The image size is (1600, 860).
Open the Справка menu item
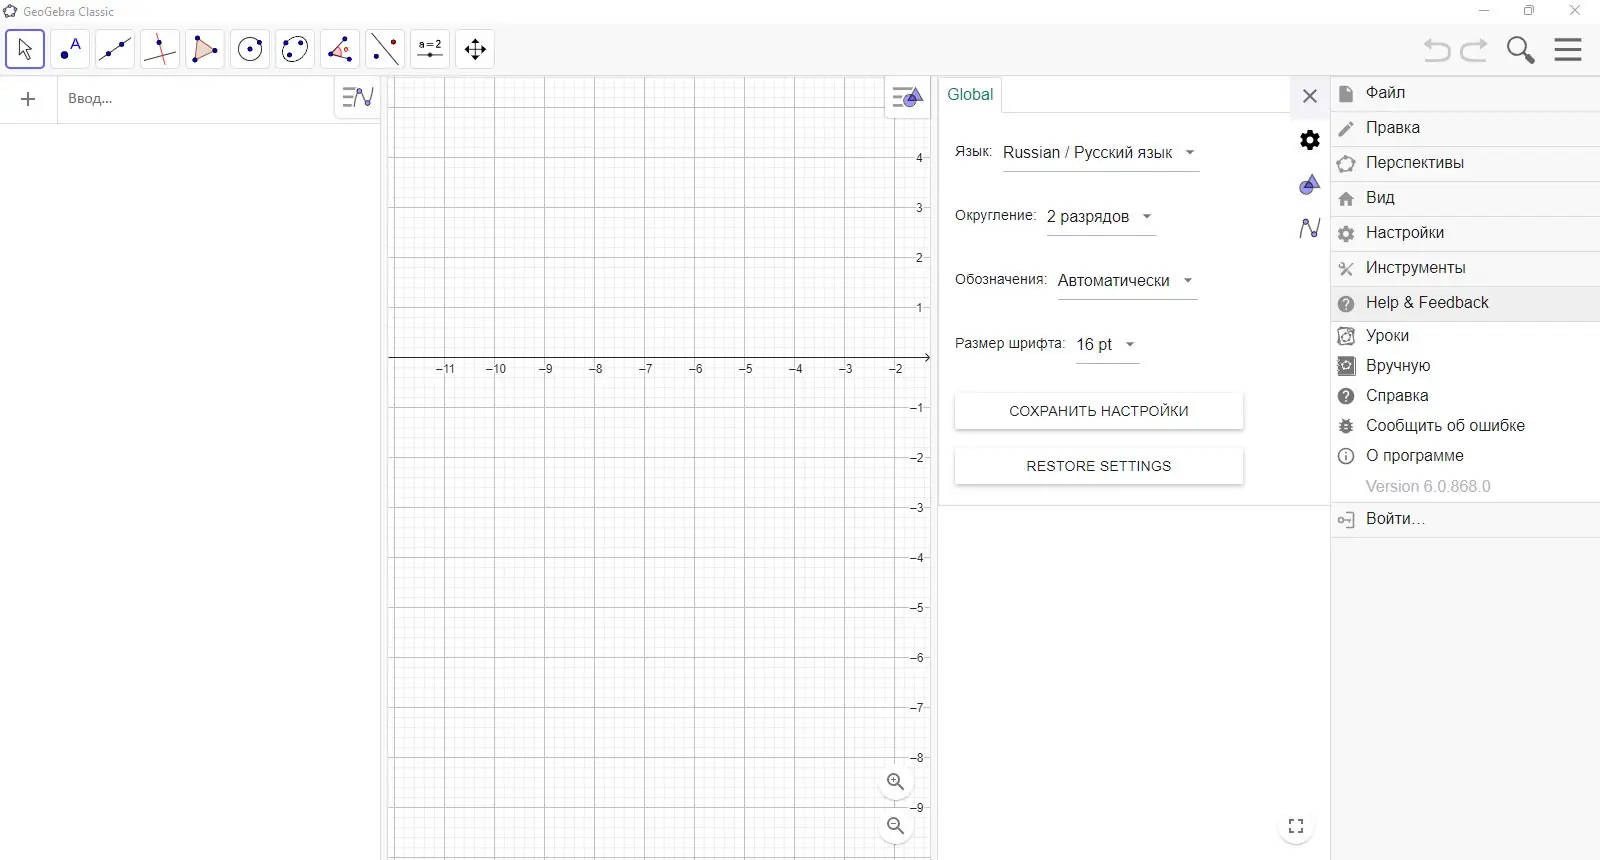point(1465,396)
